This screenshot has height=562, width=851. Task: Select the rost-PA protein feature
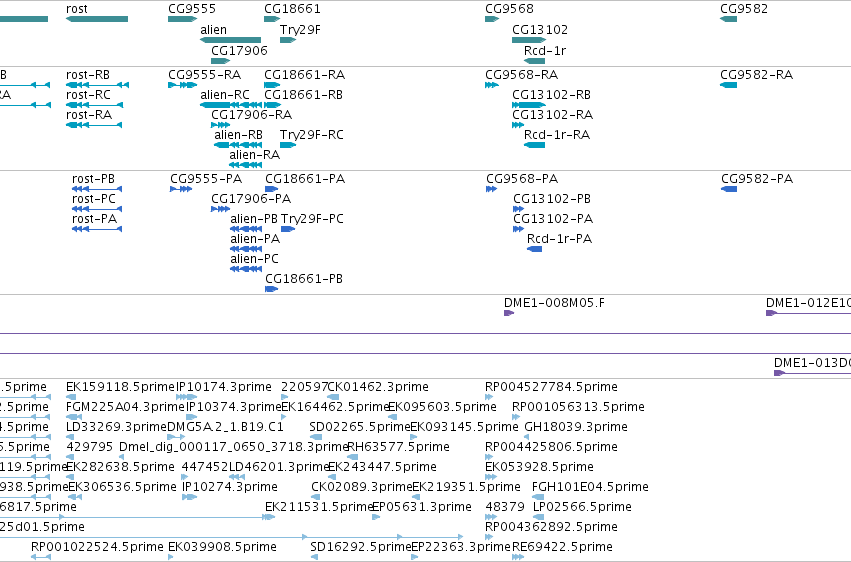pyautogui.click(x=94, y=219)
